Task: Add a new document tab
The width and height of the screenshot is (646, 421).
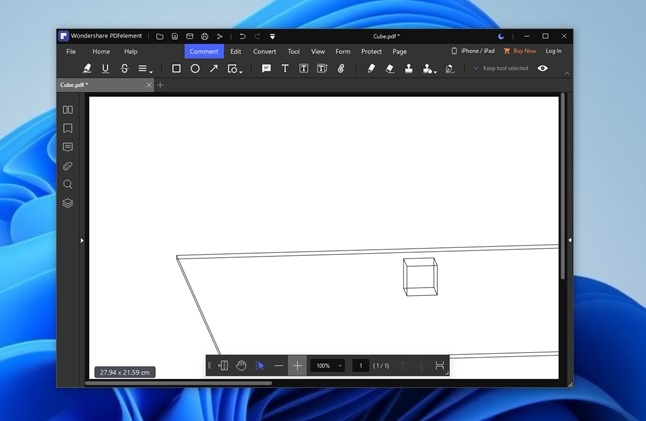Action: pyautogui.click(x=161, y=85)
